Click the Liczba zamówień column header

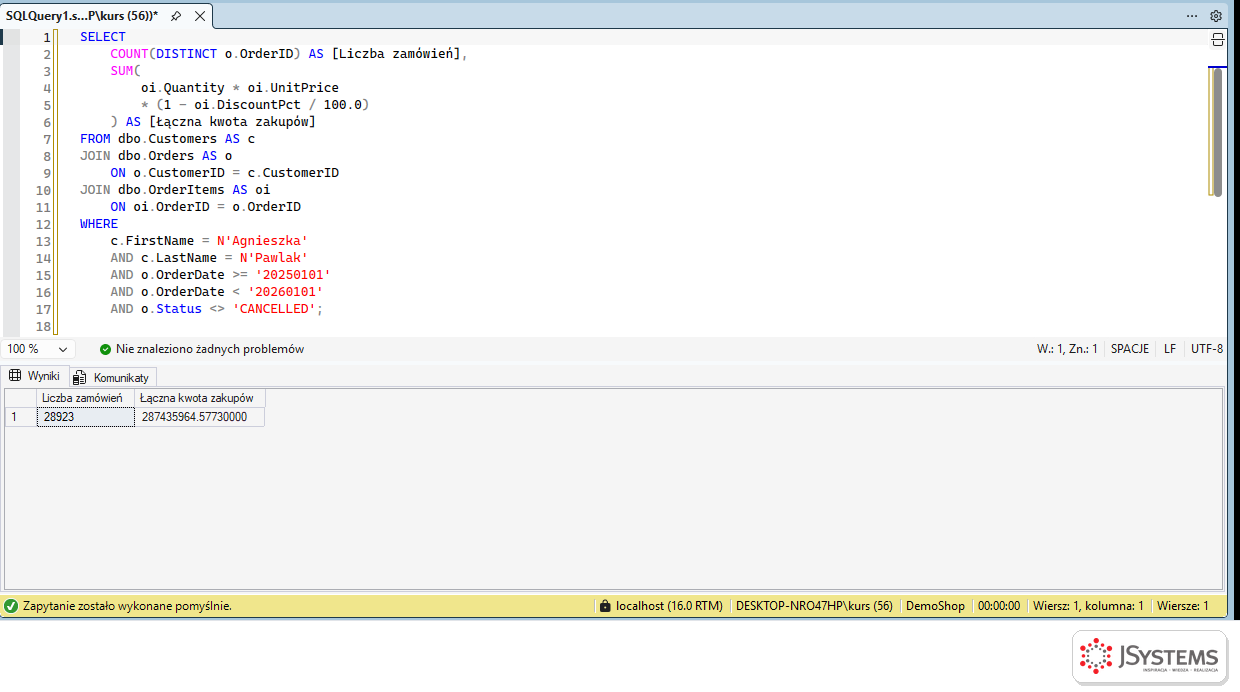[x=85, y=398]
